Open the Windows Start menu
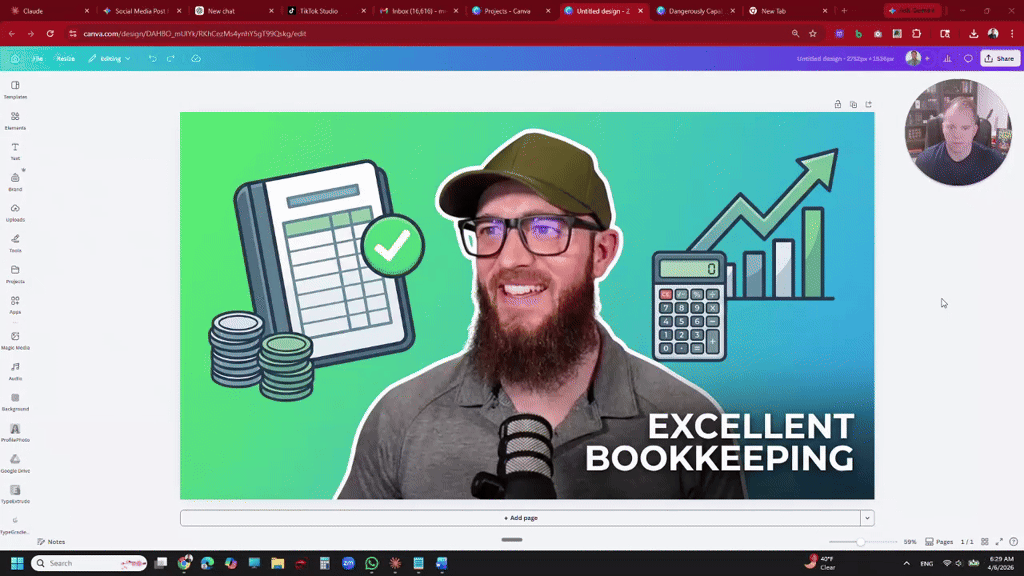Viewport: 1024px width, 576px height. point(17,563)
